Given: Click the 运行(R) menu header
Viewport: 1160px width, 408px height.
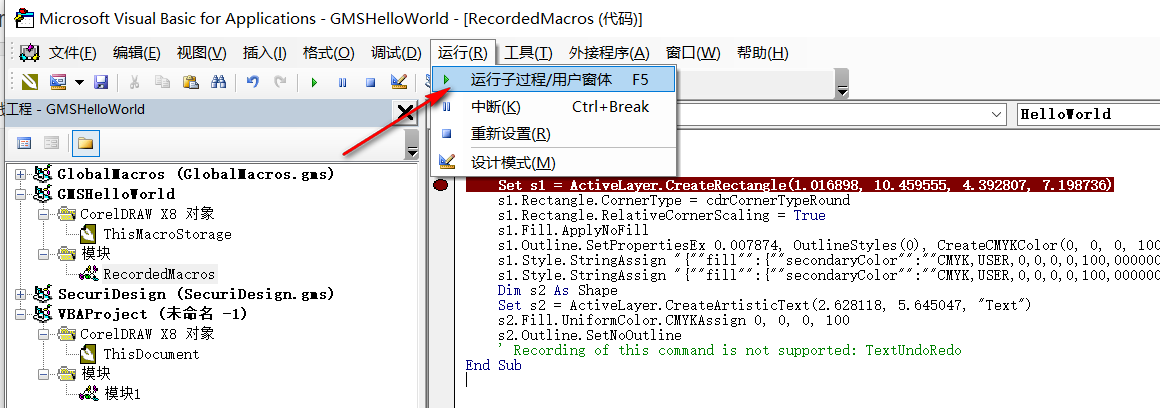Looking at the screenshot, I should pos(462,52).
